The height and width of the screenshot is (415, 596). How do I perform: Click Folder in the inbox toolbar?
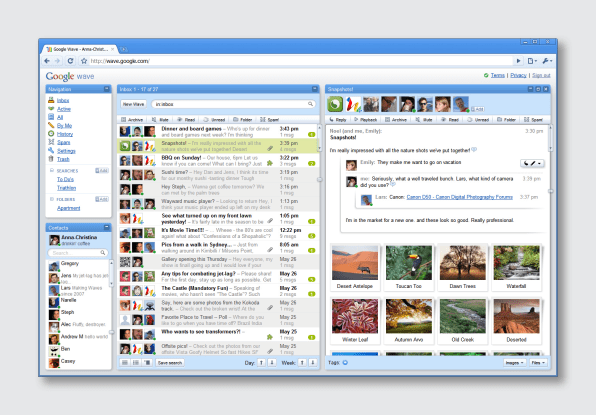[243, 119]
